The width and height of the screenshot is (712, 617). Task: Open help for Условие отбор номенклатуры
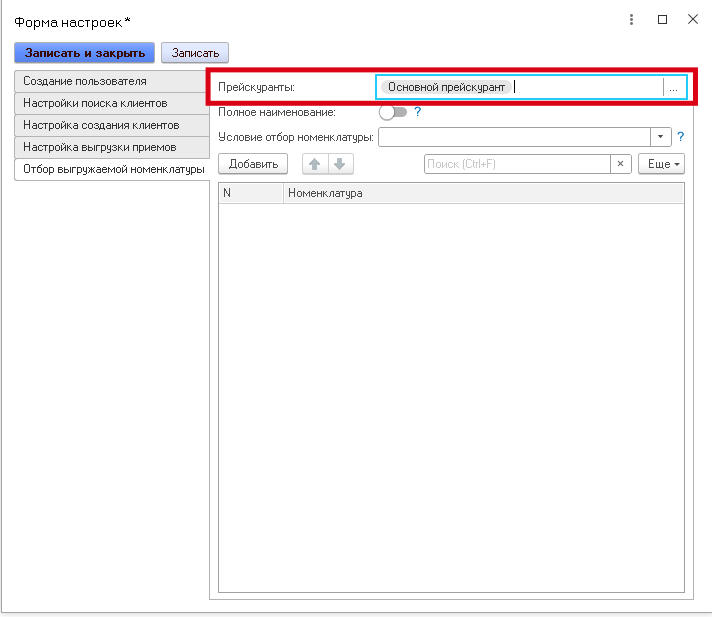(680, 137)
